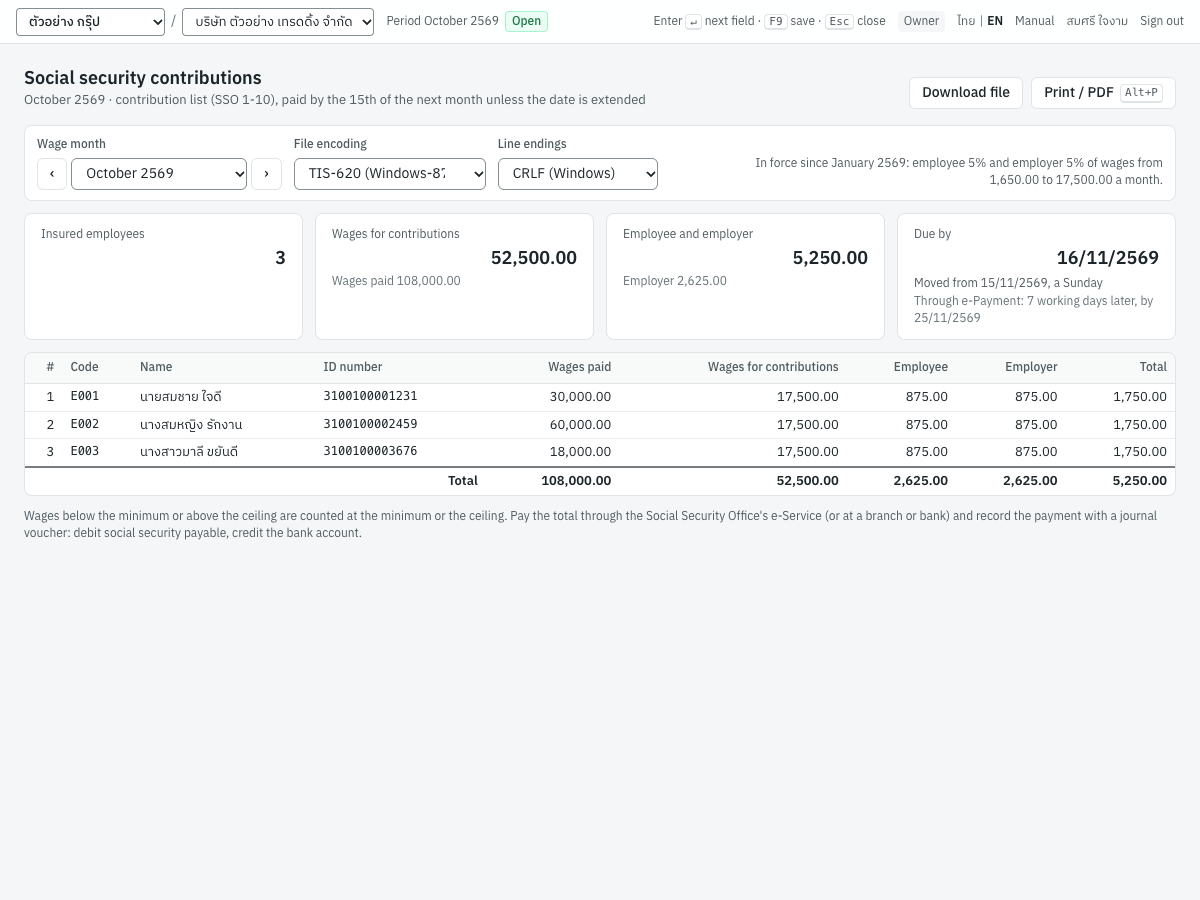The image size is (1200, 900).
Task: Click employee code E002
Action: [85, 424]
